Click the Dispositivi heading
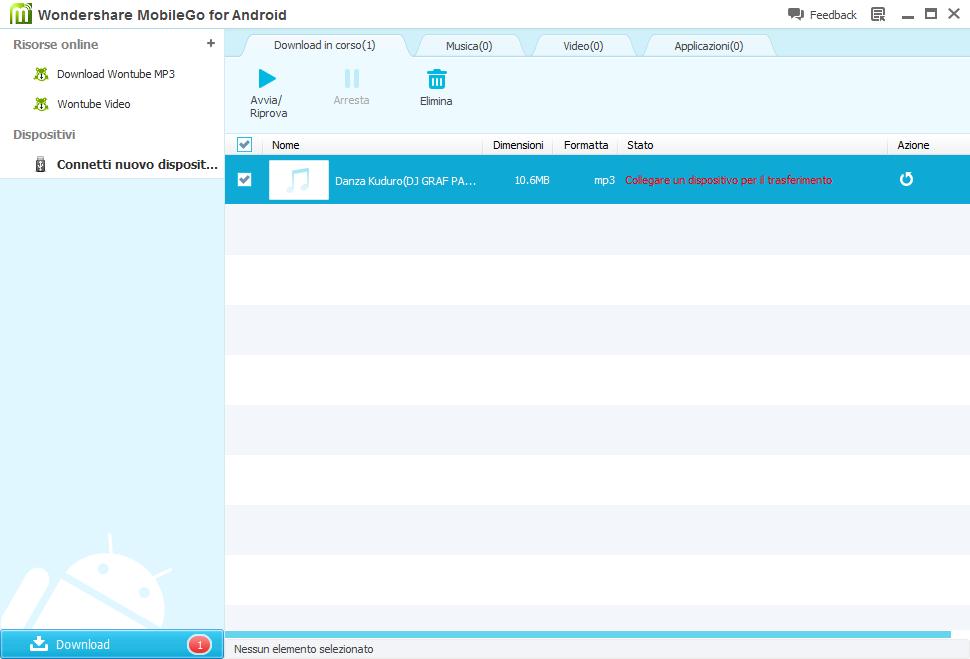The height and width of the screenshot is (659, 970). [x=44, y=134]
